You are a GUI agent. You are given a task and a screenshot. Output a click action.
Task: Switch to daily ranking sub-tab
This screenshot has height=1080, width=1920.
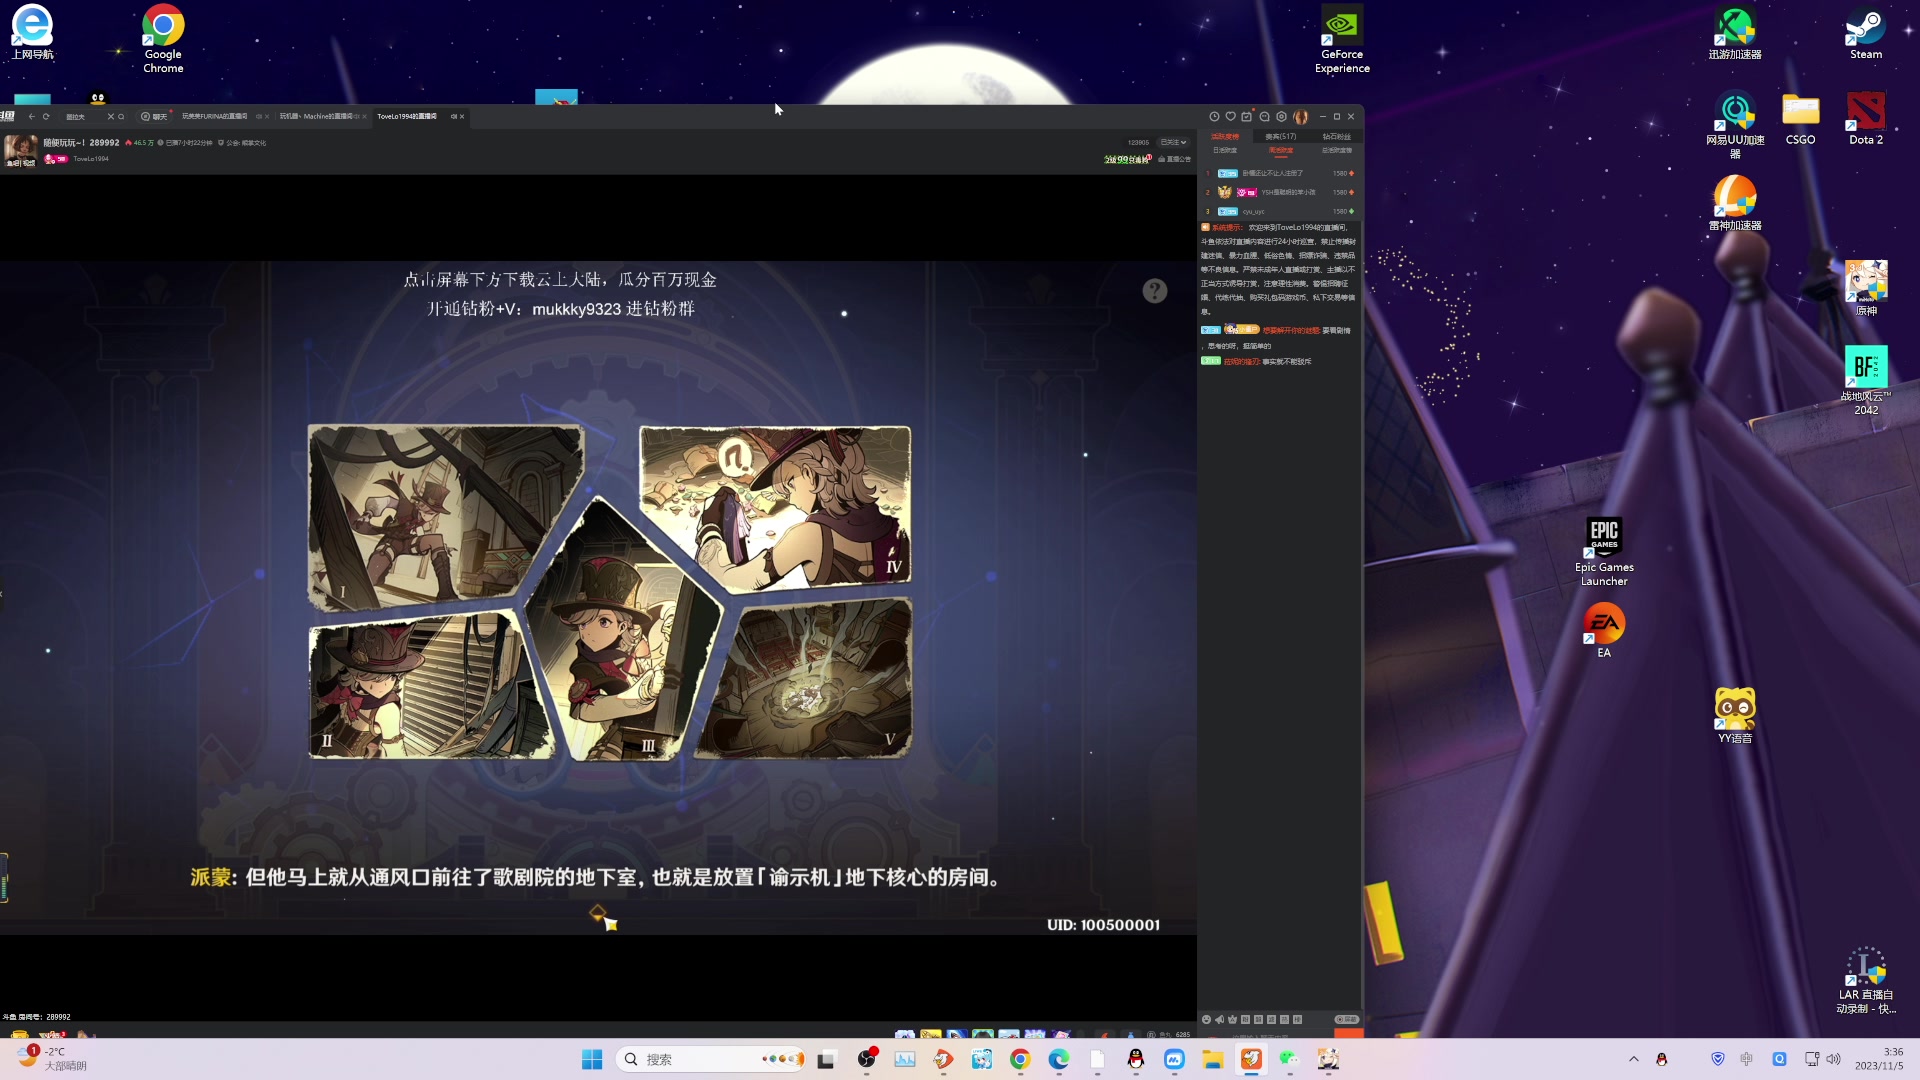pos(1225,150)
